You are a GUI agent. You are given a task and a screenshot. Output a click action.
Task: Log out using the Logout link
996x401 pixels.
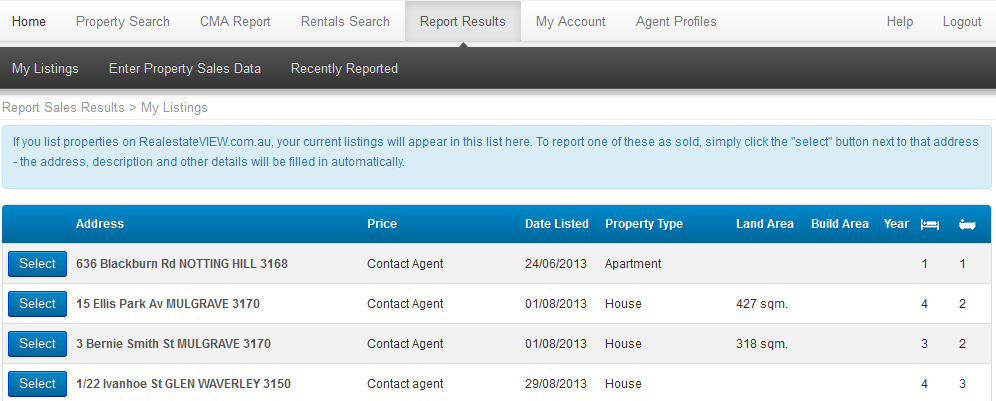[x=962, y=21]
